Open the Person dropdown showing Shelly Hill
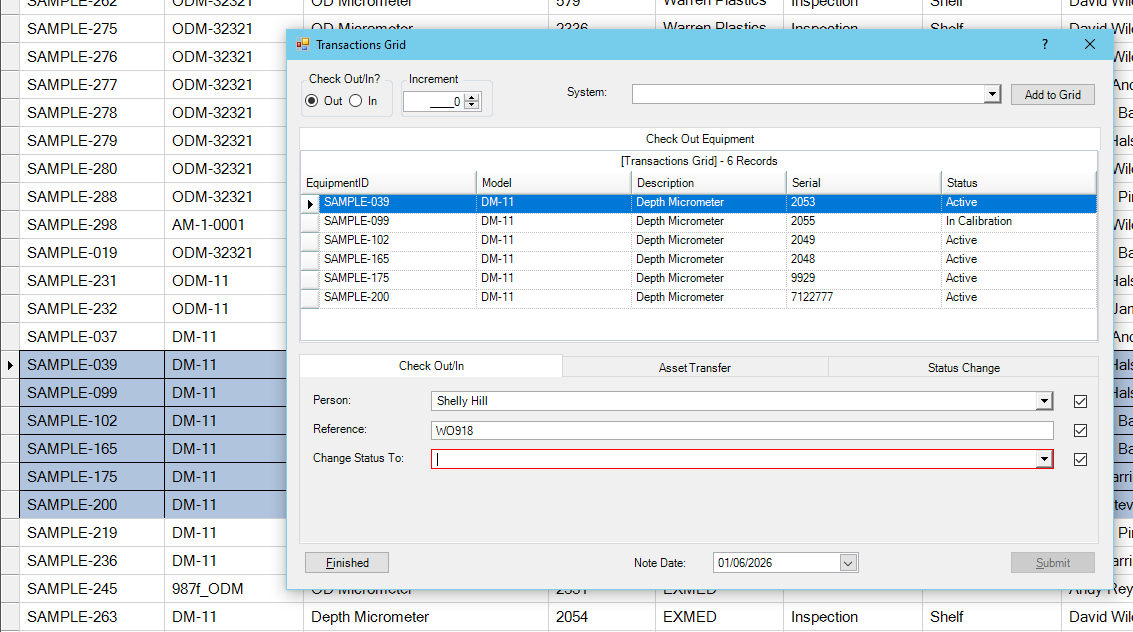 pyautogui.click(x=1044, y=402)
